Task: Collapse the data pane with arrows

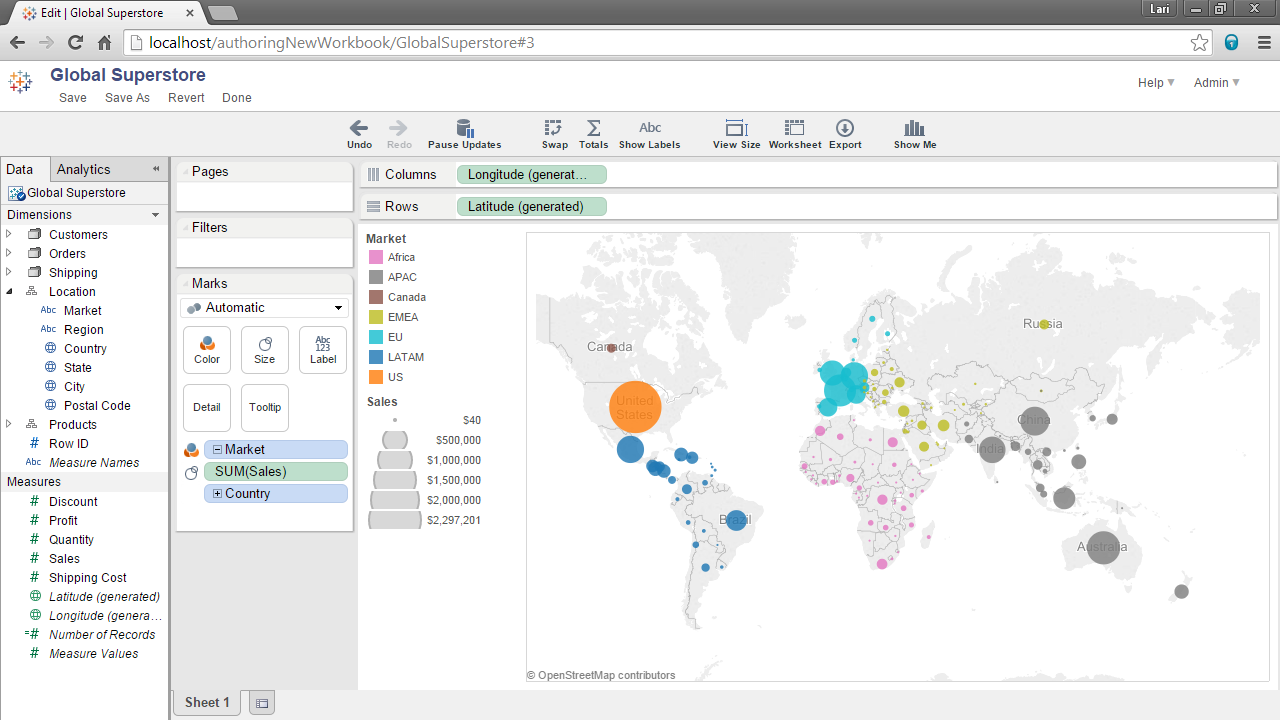Action: pyautogui.click(x=156, y=169)
